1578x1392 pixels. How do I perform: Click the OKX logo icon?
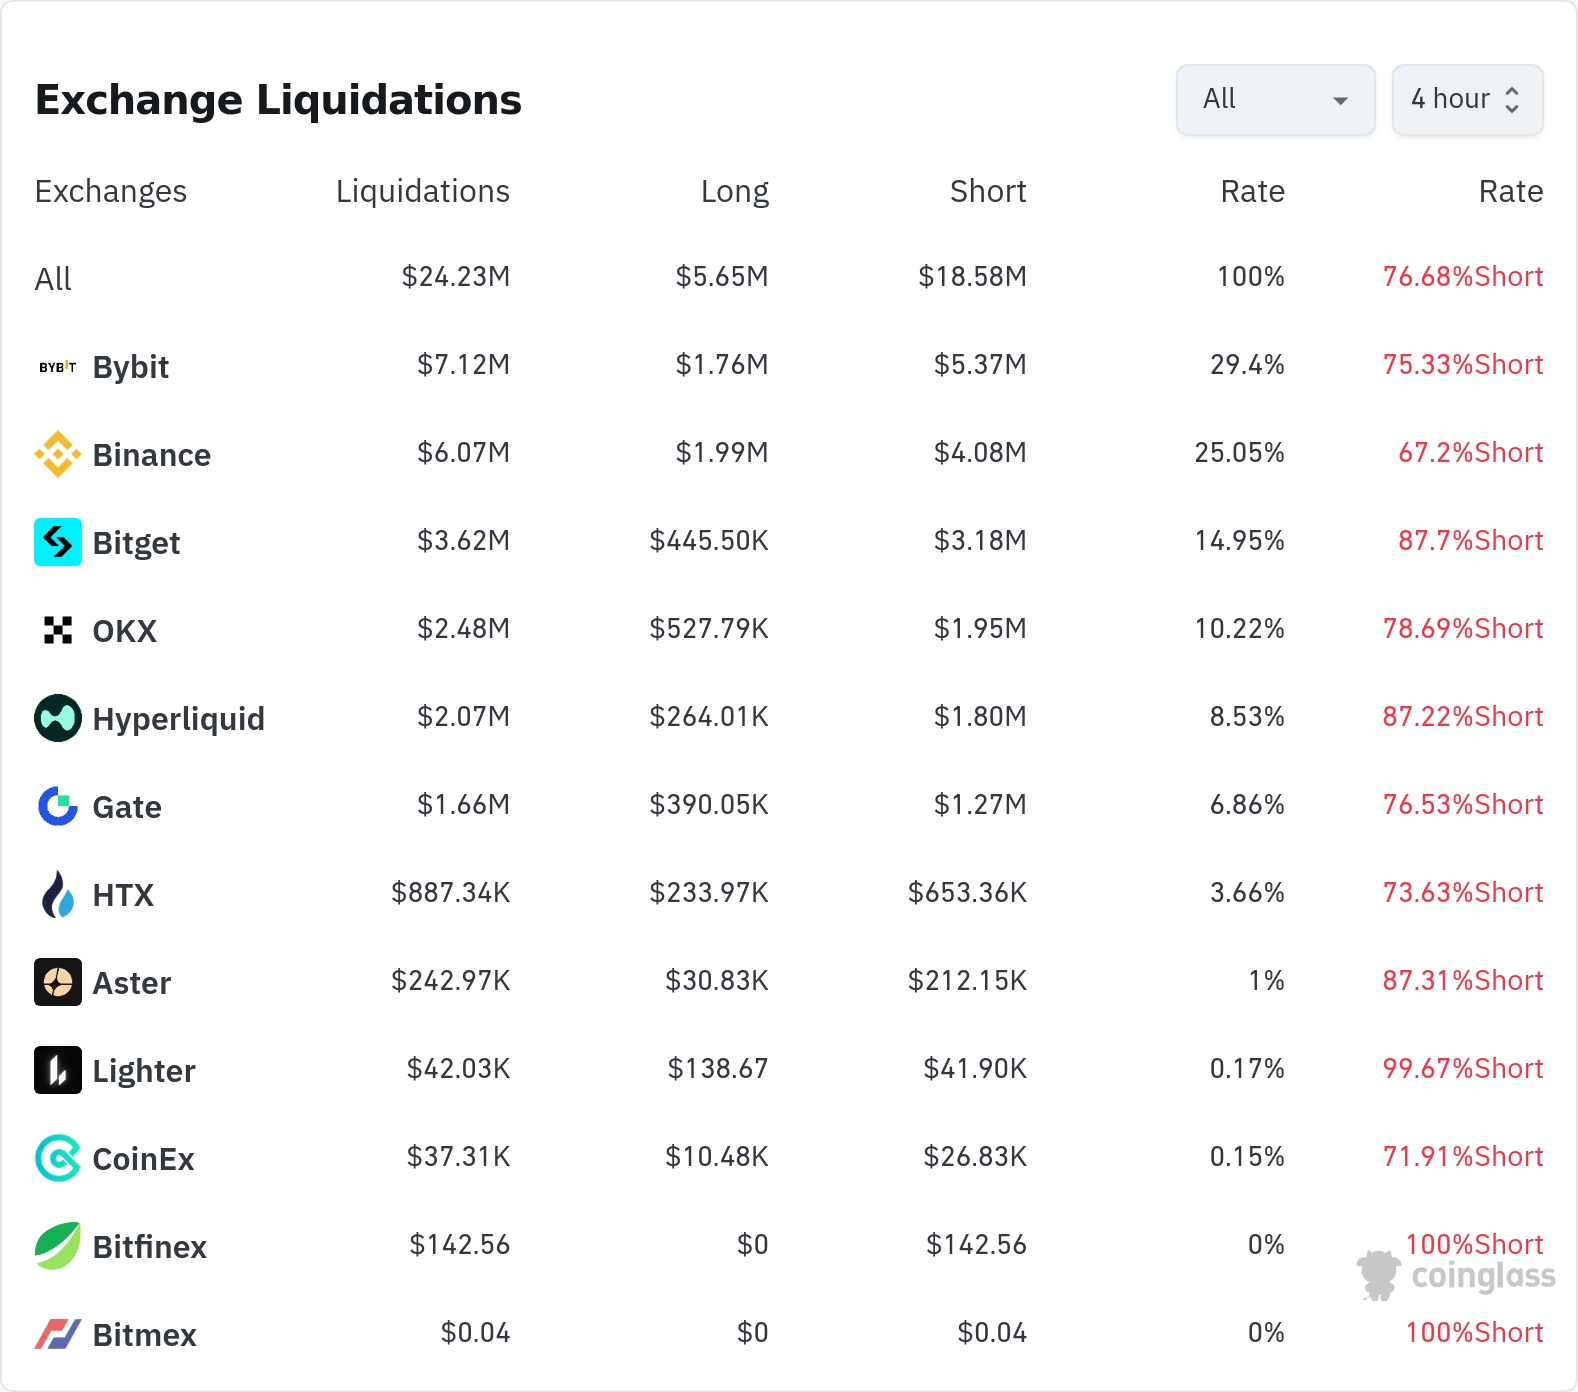pyautogui.click(x=58, y=630)
